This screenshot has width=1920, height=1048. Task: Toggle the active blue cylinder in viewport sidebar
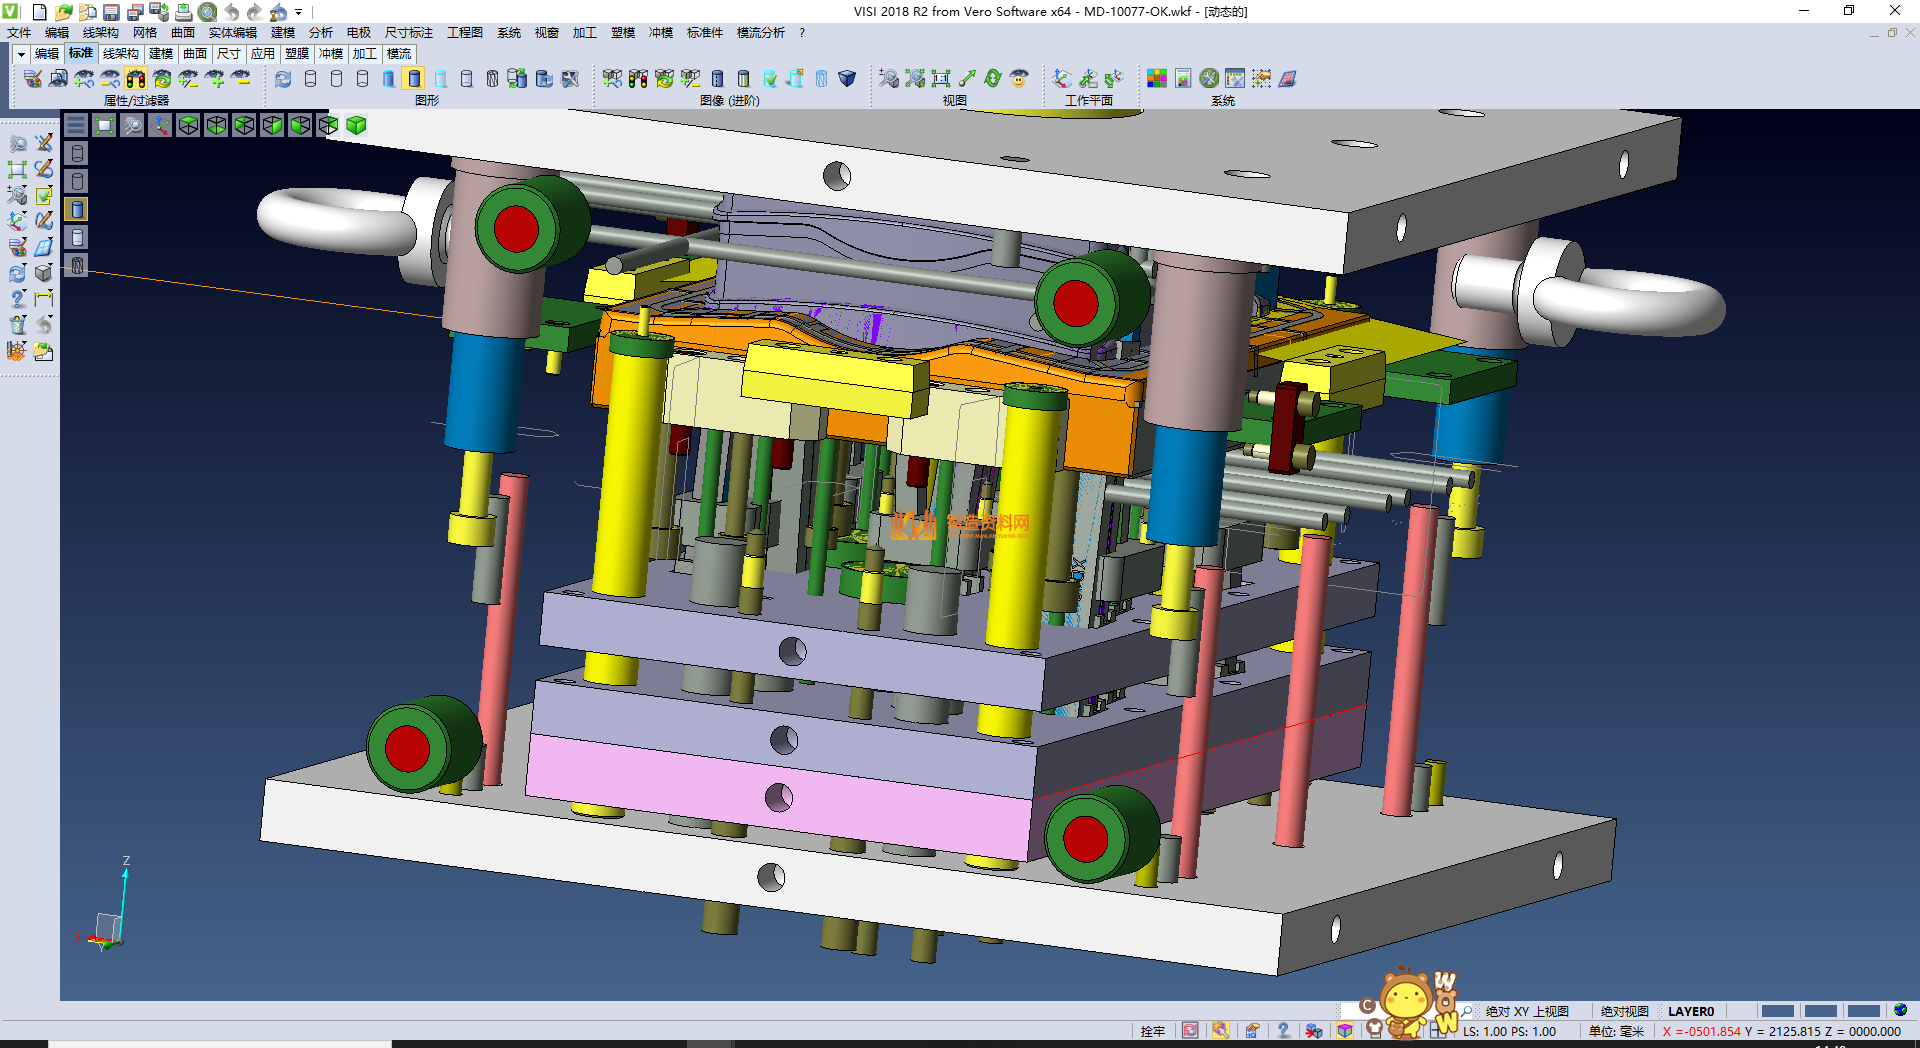point(77,209)
